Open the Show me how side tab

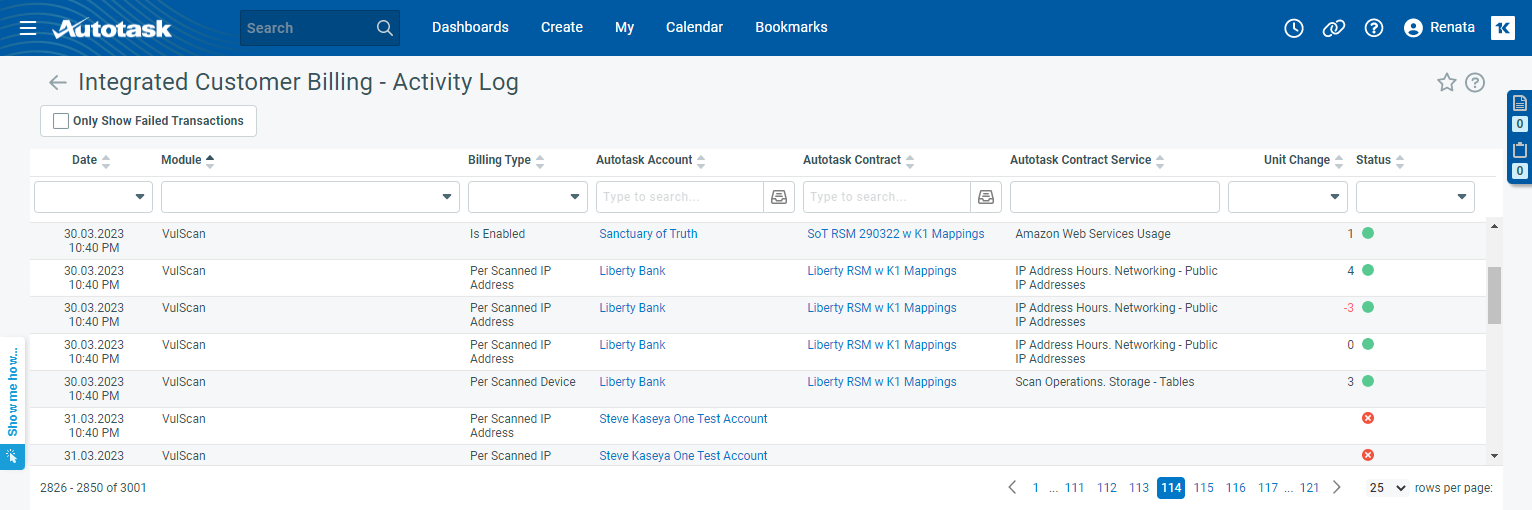coord(12,392)
